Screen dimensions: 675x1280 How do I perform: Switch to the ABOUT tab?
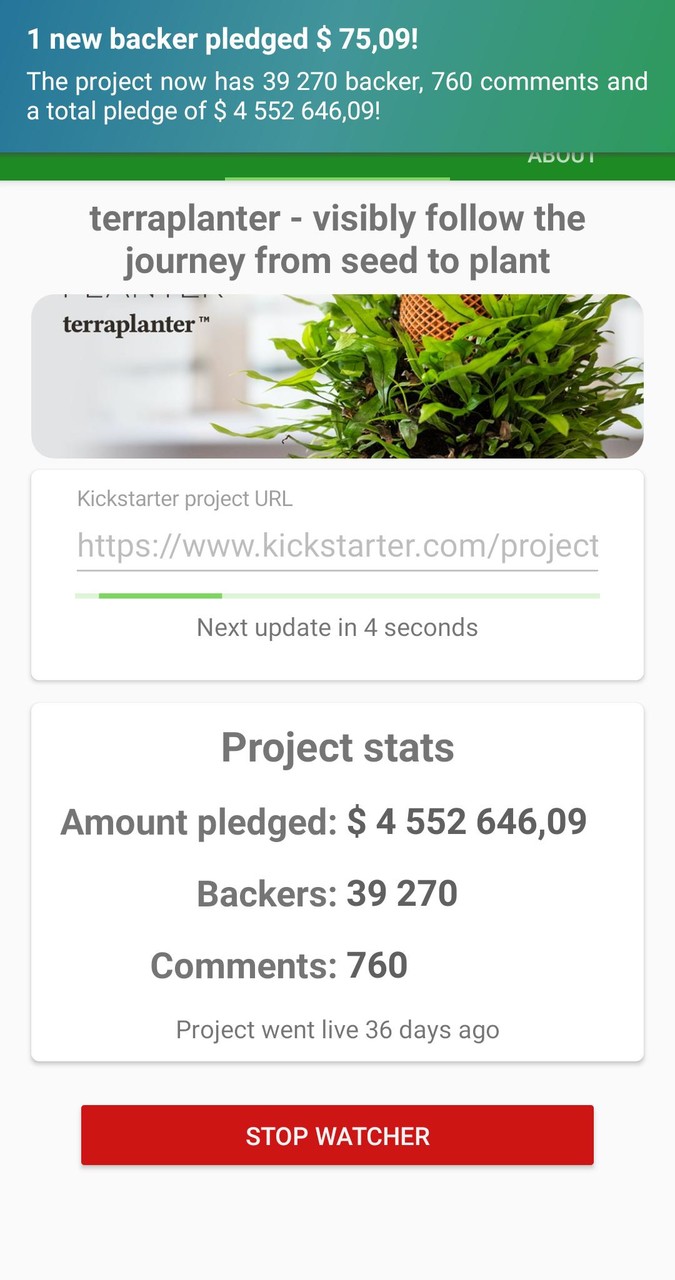(561, 157)
